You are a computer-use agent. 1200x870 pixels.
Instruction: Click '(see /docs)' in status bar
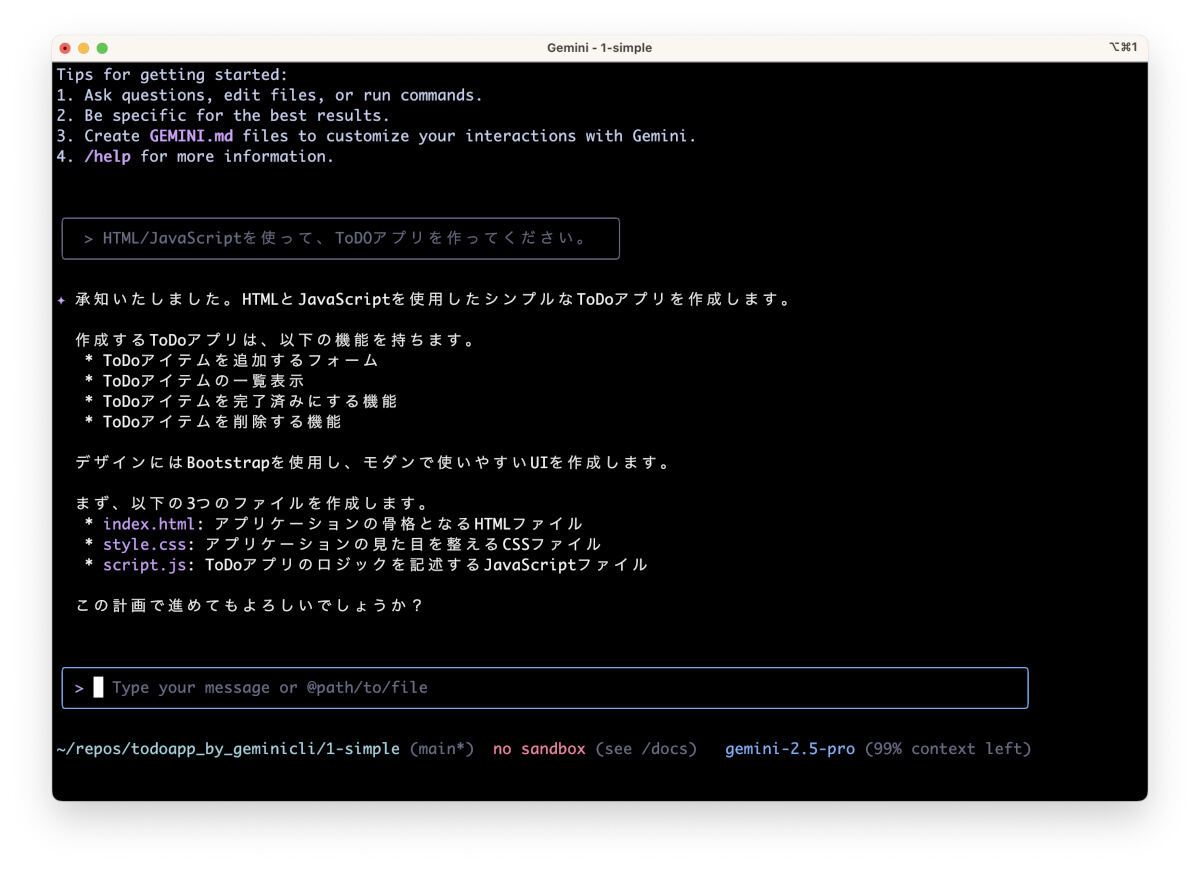click(x=646, y=749)
